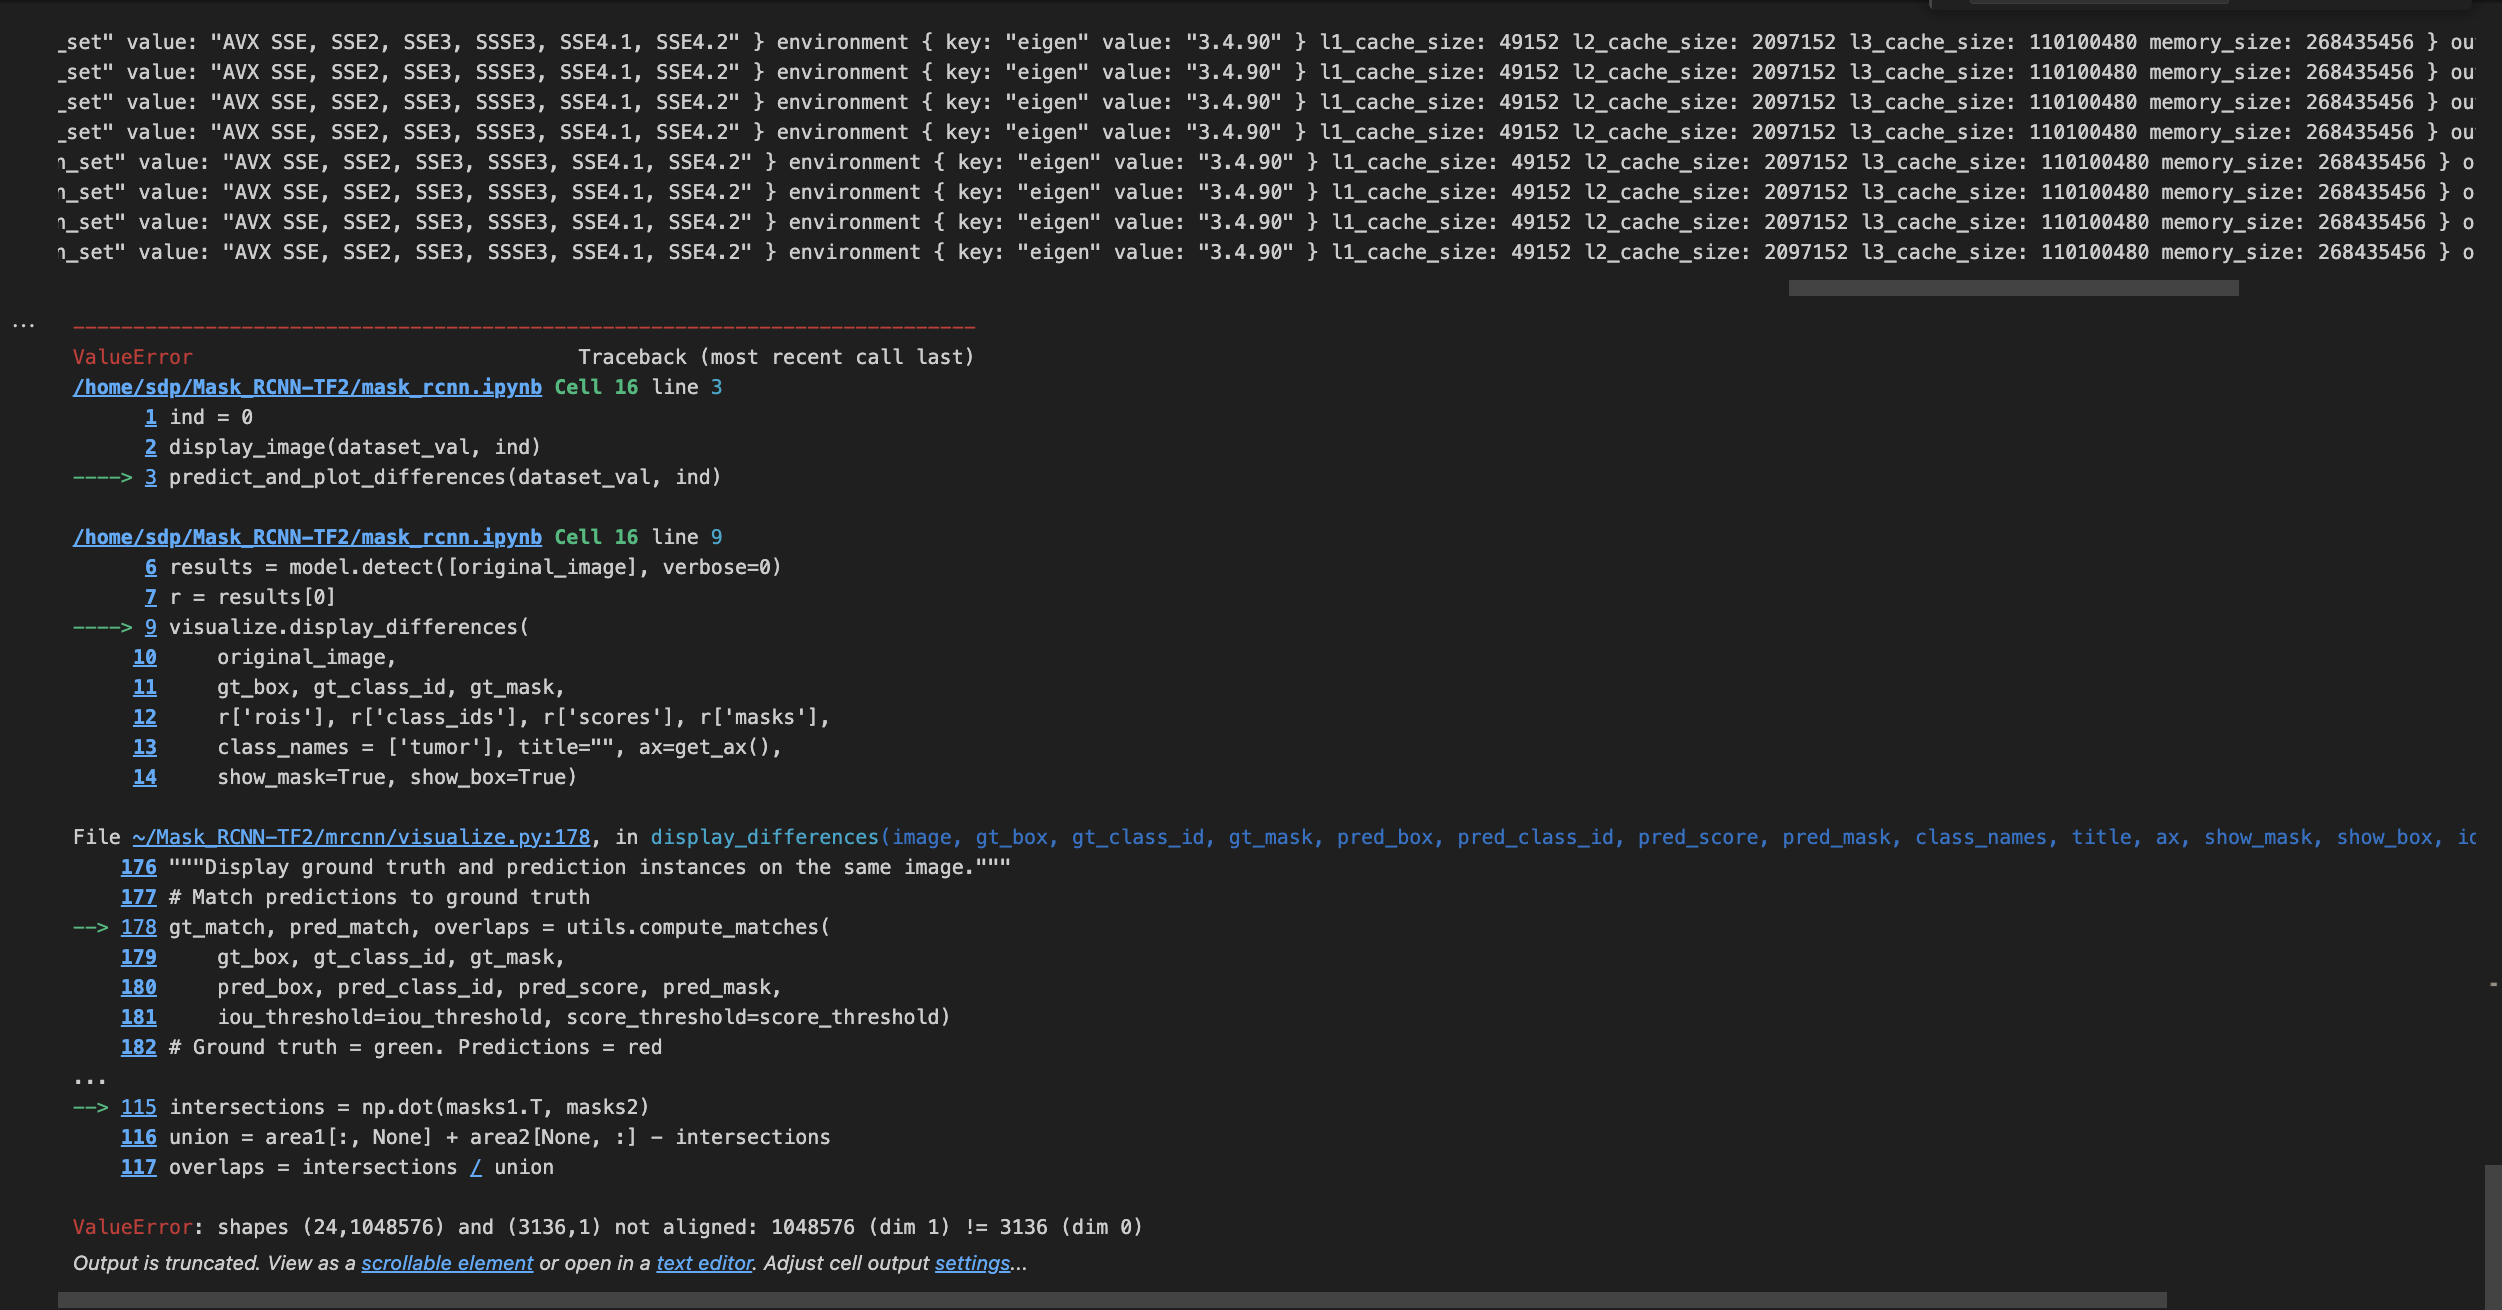Click line number 176 link
Image resolution: width=2502 pixels, height=1310 pixels.
(x=138, y=867)
